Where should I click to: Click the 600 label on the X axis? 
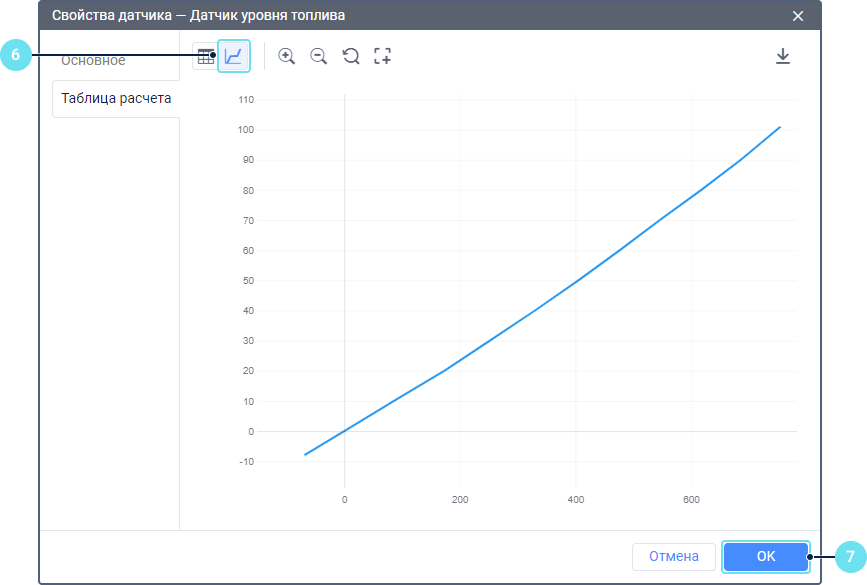click(691, 499)
